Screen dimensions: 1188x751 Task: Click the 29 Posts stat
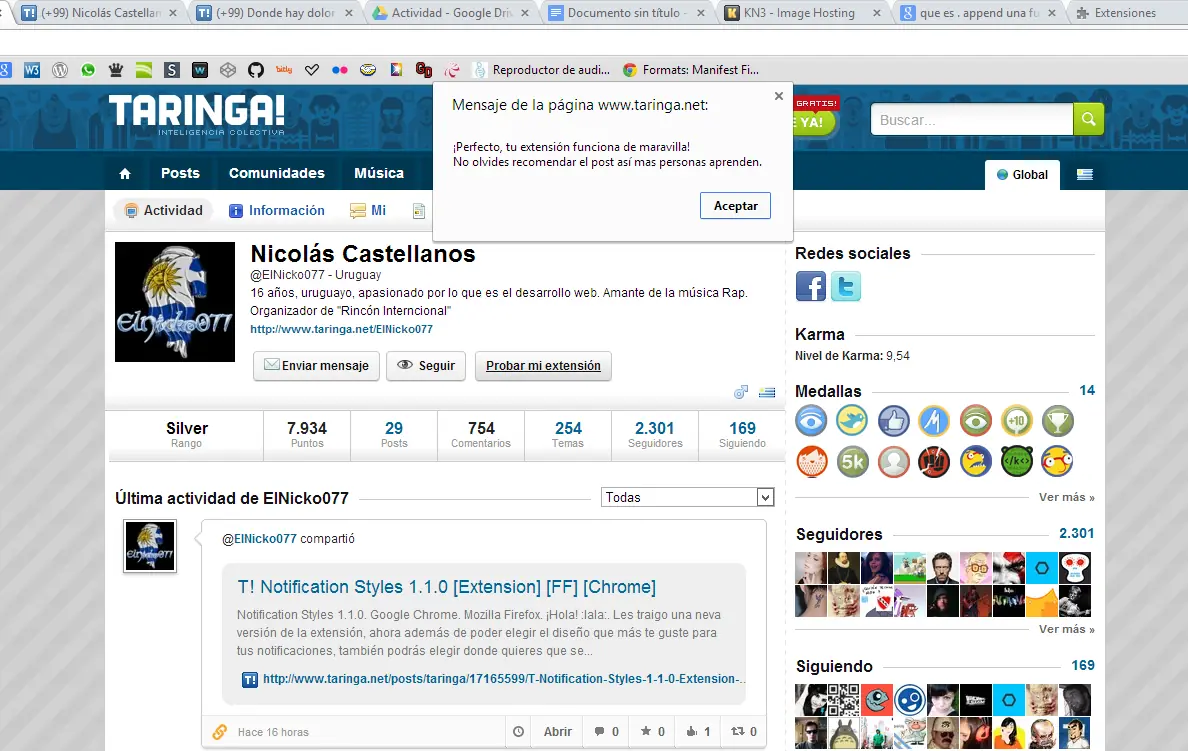coord(394,434)
